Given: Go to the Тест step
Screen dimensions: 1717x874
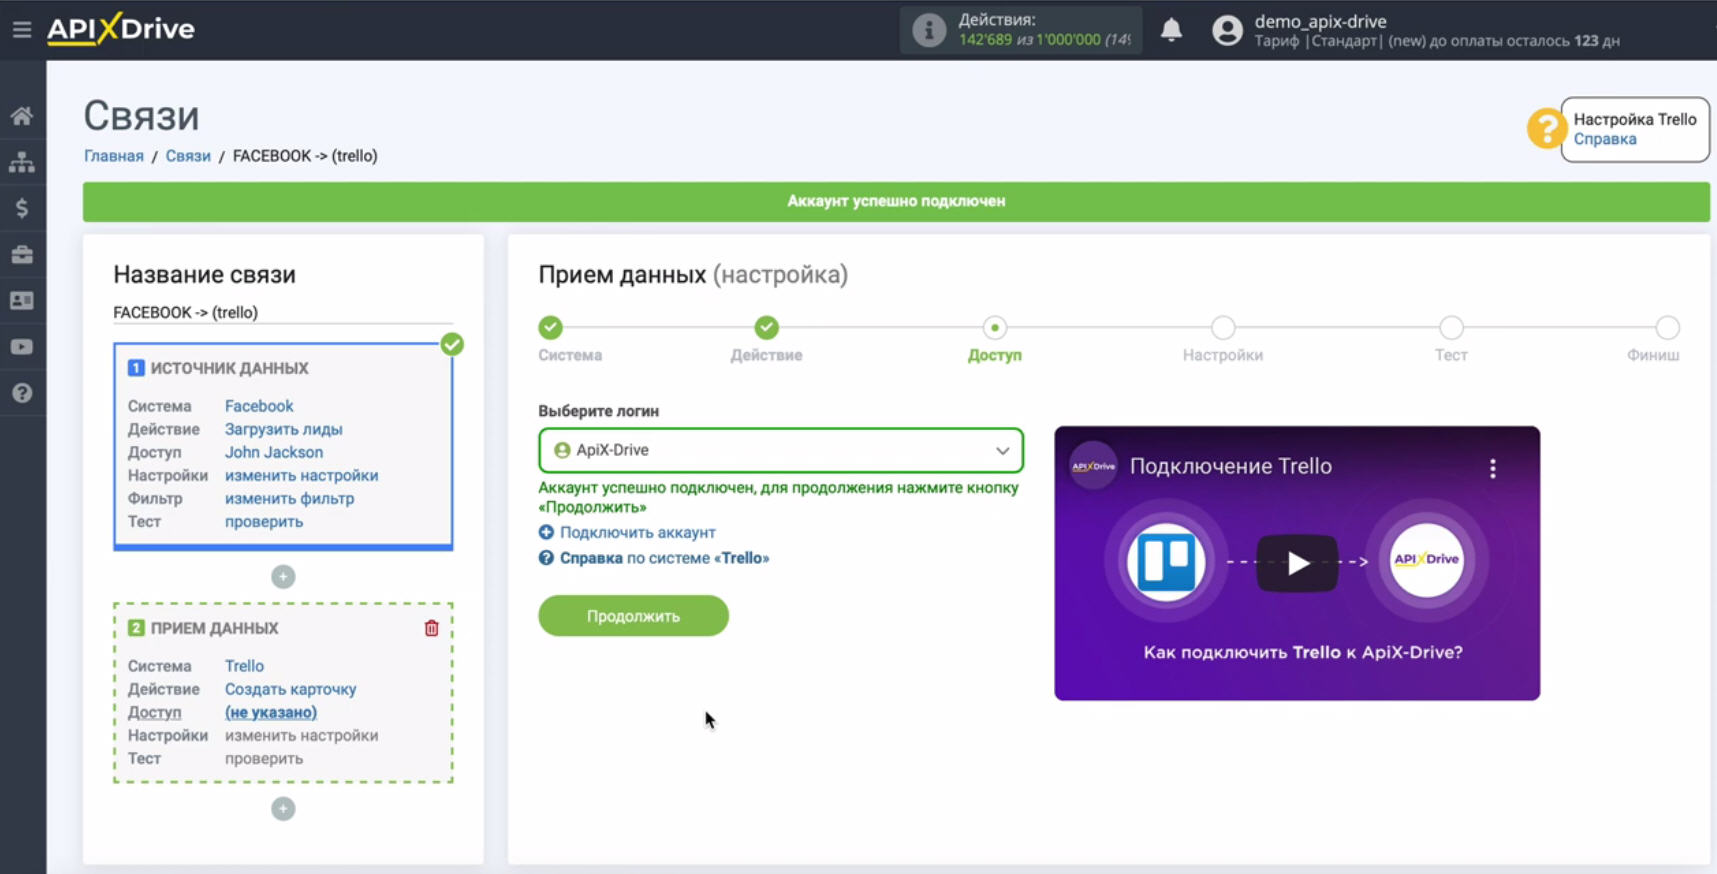Looking at the screenshot, I should pyautogui.click(x=1451, y=327).
